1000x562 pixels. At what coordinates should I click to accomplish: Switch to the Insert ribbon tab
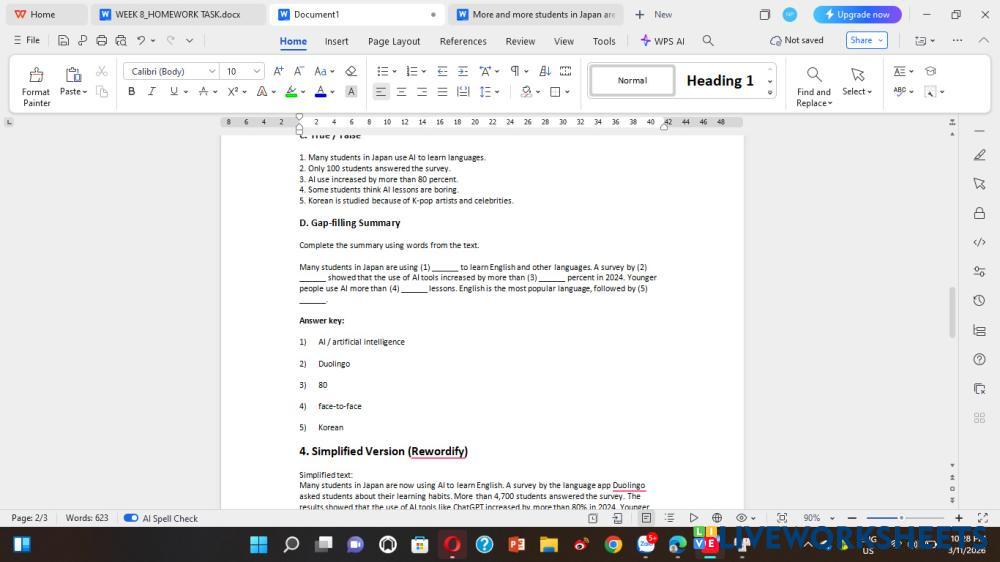[336, 41]
